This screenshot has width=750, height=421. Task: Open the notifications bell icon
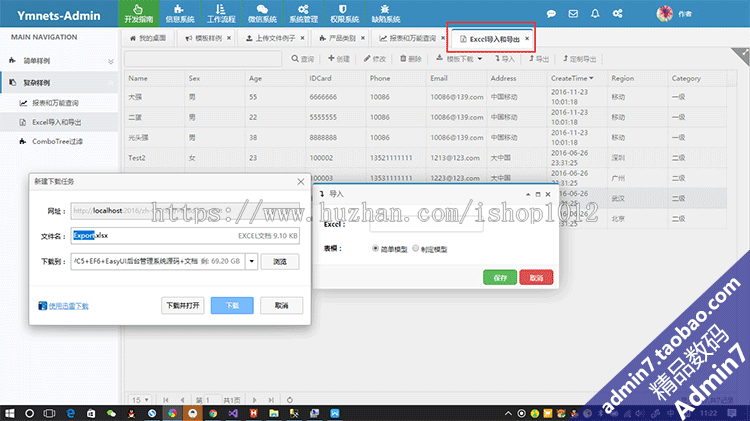[x=595, y=14]
